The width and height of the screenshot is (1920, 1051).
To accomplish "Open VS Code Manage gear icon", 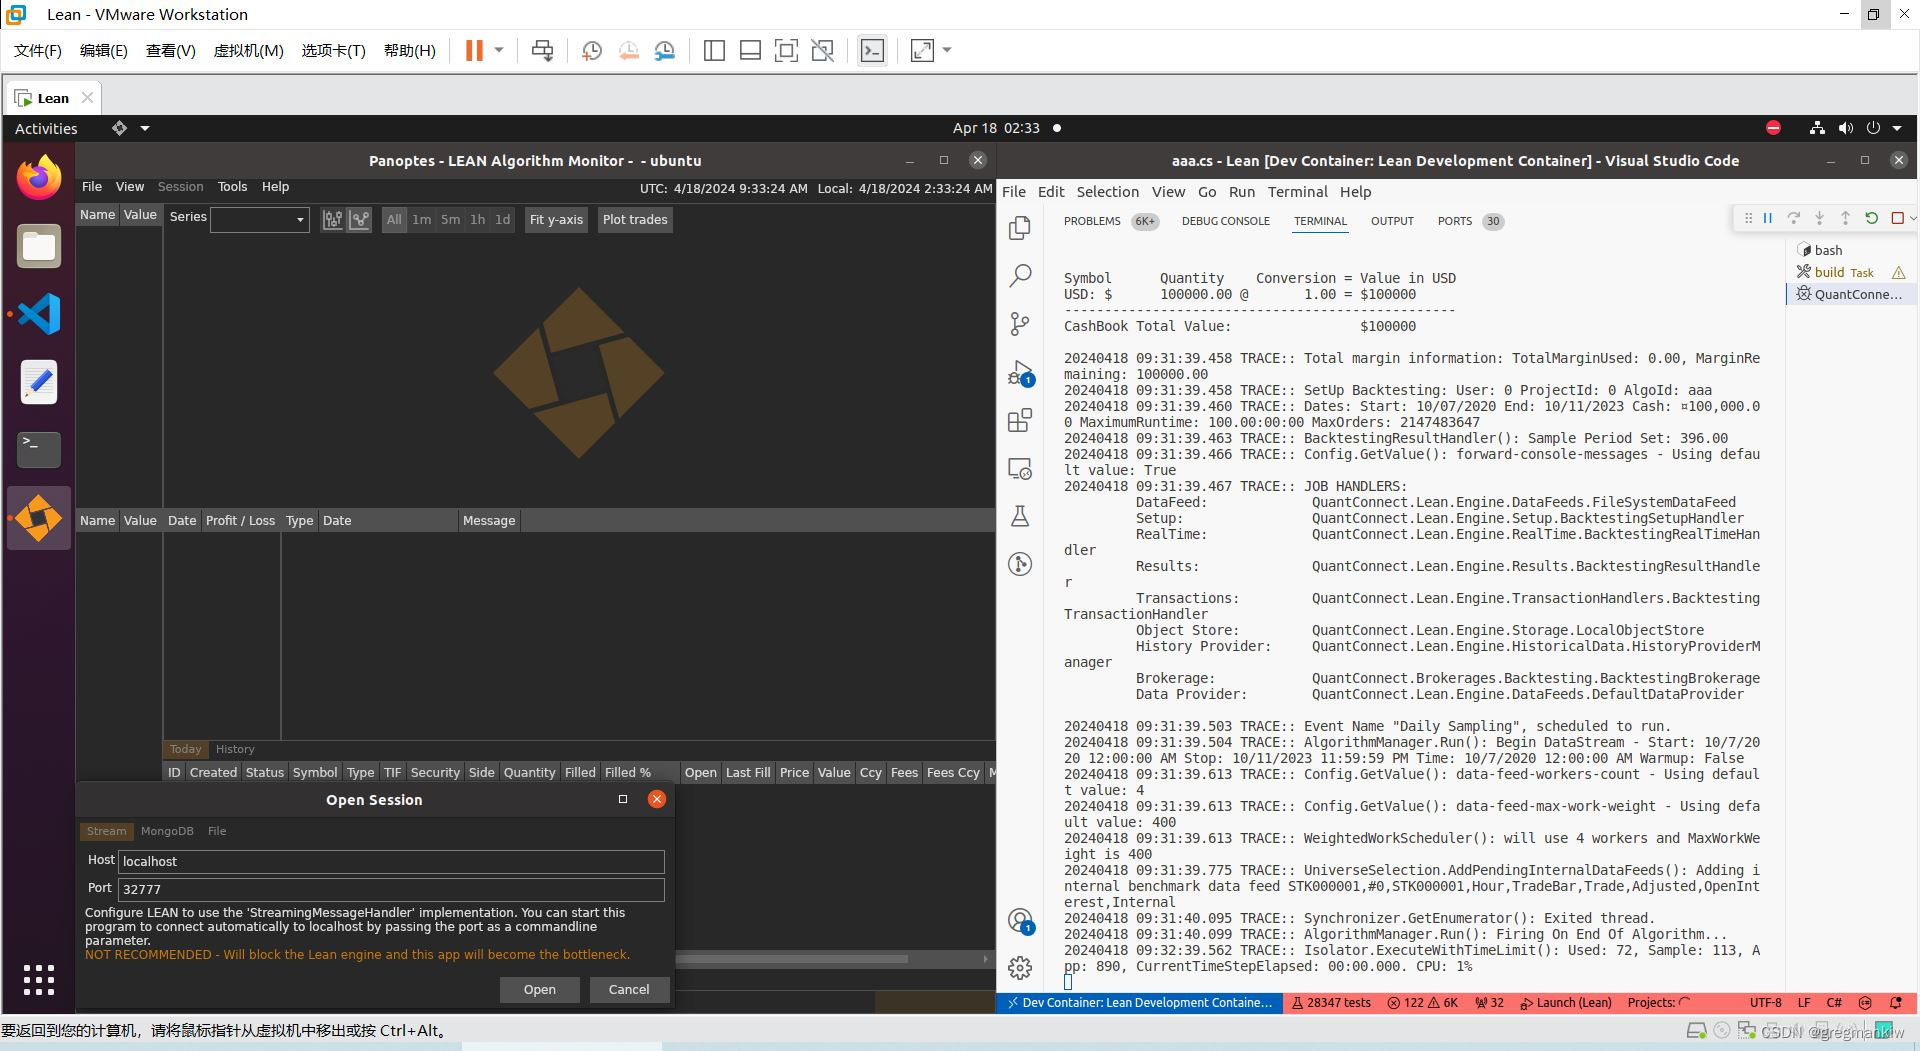I will (1020, 967).
